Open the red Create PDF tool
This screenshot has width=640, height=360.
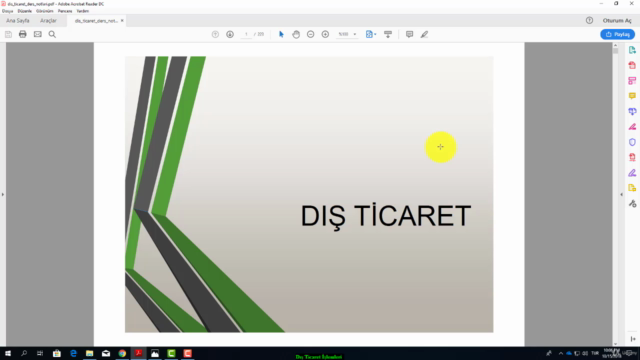coord(632,65)
